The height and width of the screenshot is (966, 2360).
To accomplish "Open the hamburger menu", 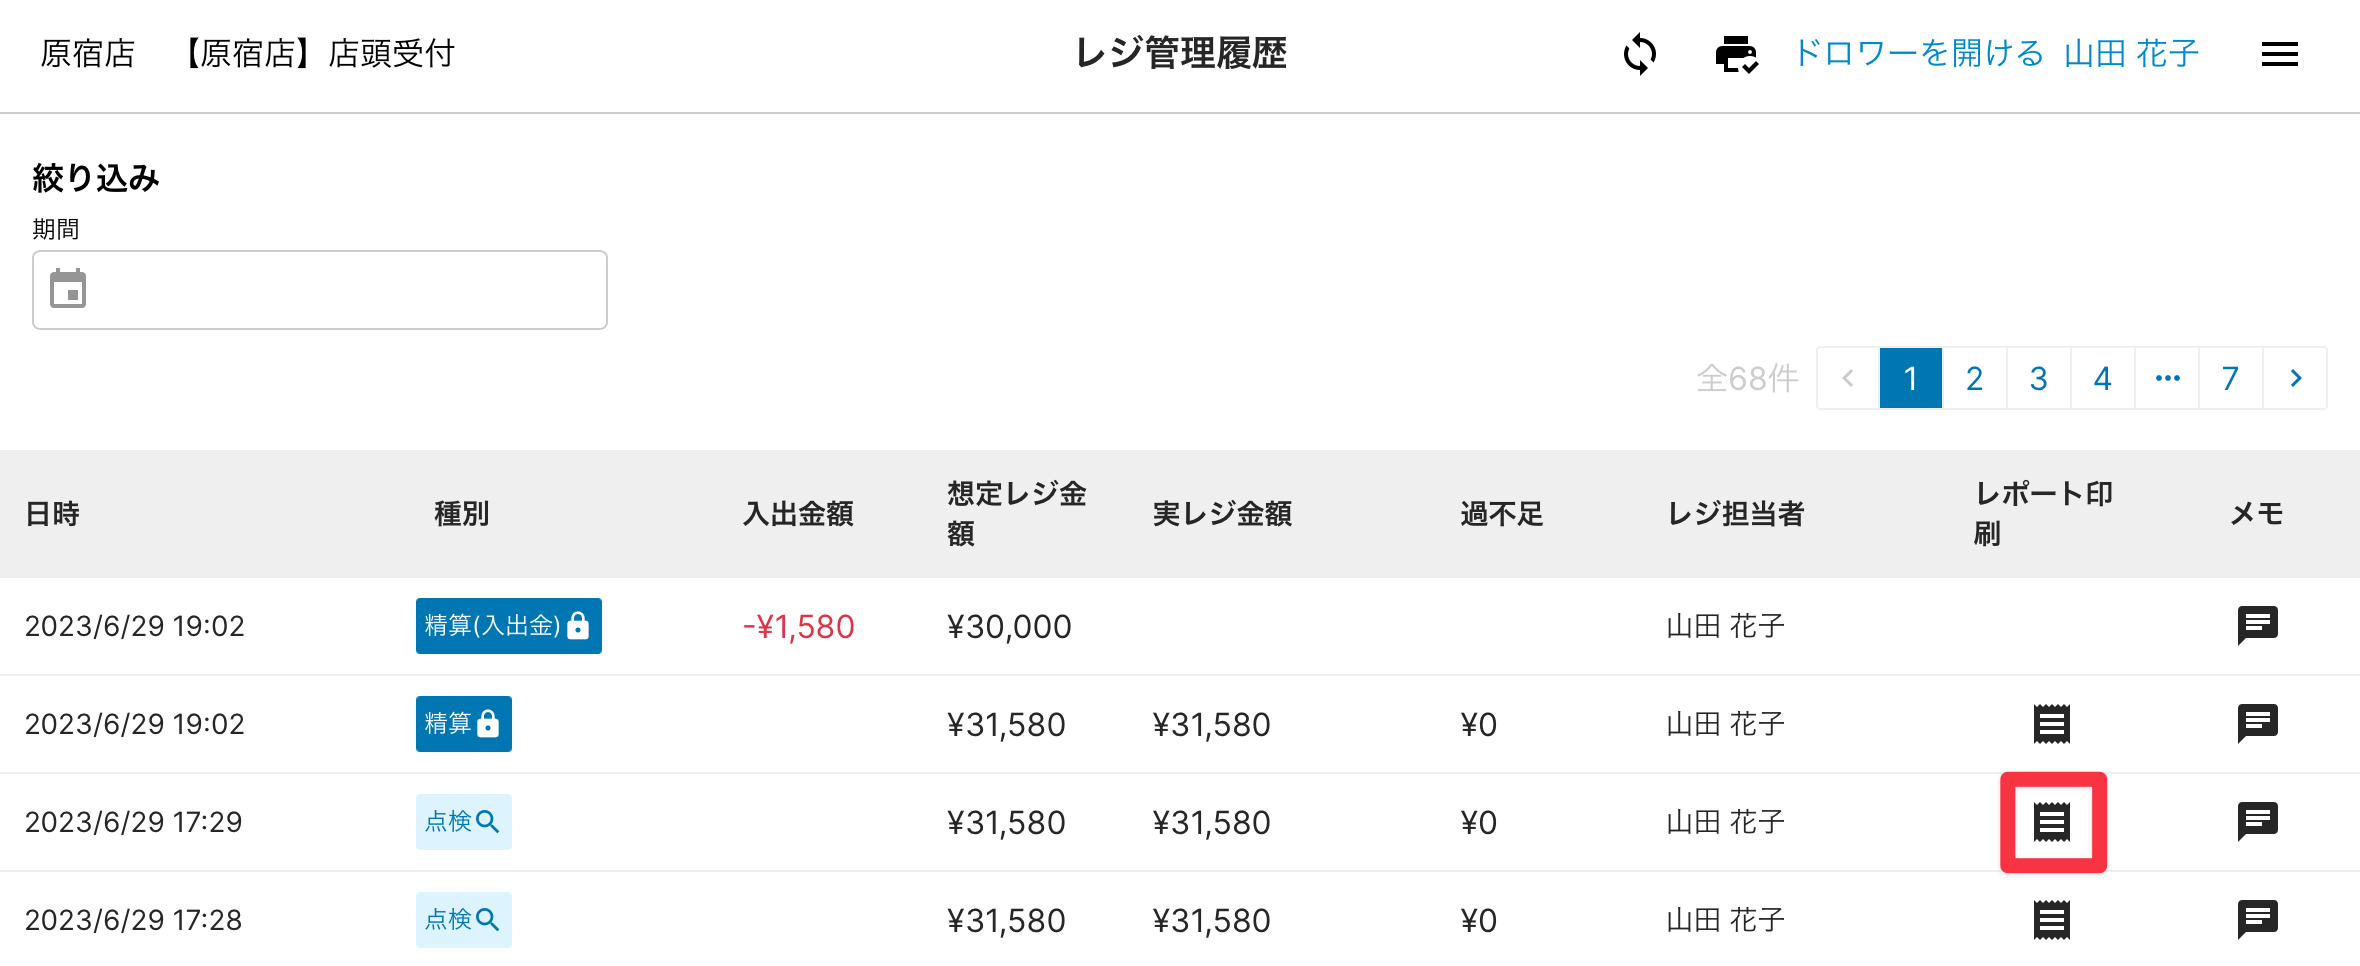I will pos(2279,54).
